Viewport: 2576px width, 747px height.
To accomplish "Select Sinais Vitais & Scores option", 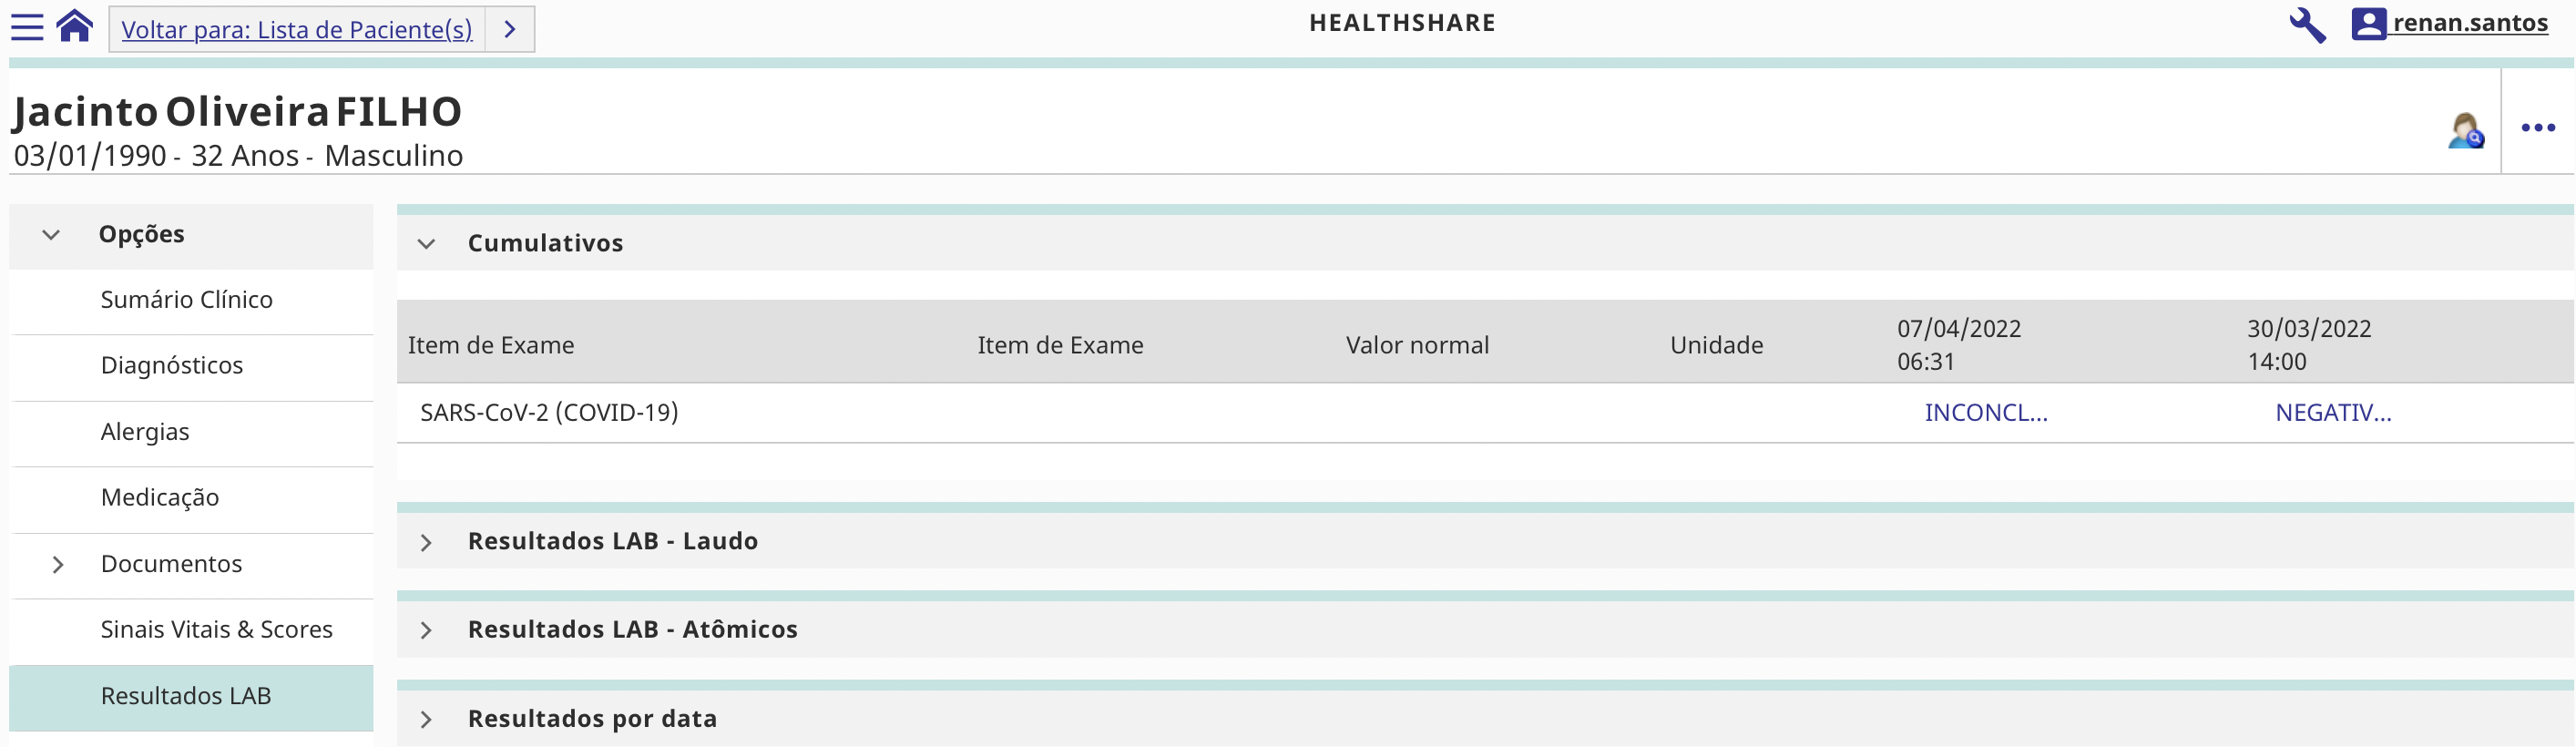I will (x=216, y=630).
